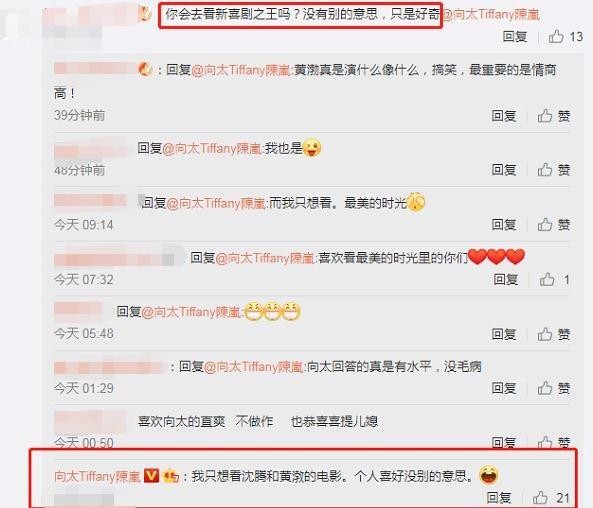Thumbs-up the 今天 01:29 comment

[554, 388]
